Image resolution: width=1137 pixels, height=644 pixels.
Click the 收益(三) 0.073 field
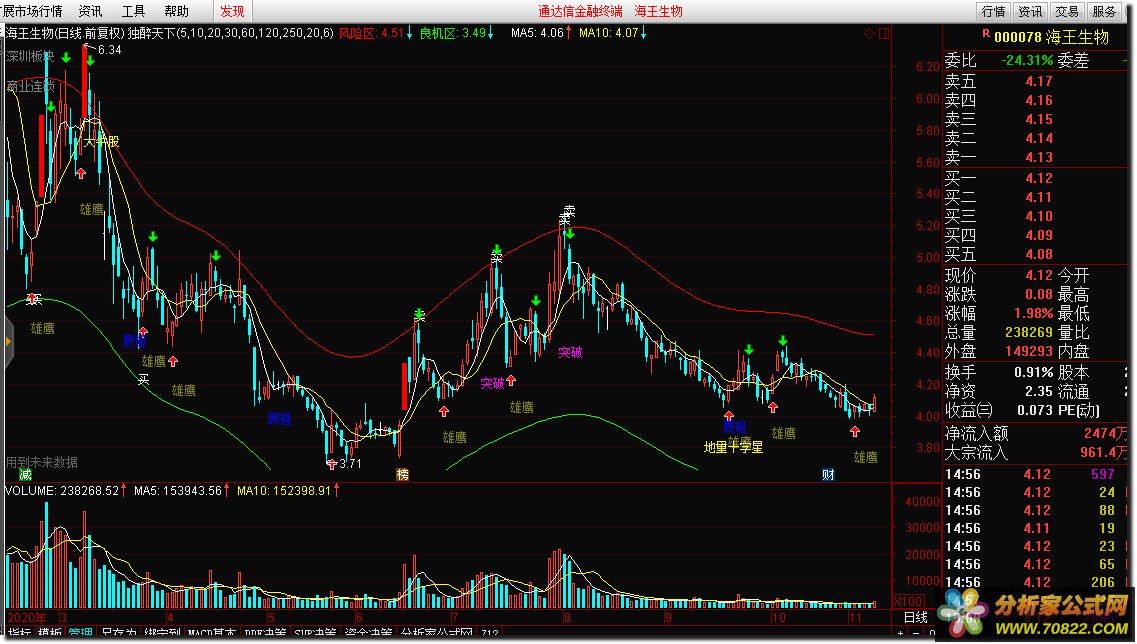(999, 410)
